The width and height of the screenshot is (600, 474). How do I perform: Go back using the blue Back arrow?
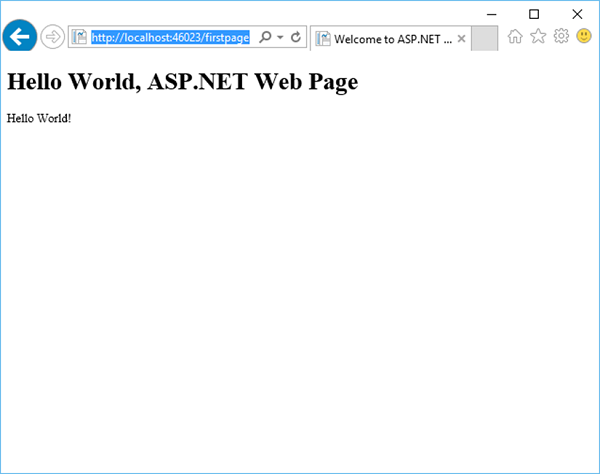point(19,37)
